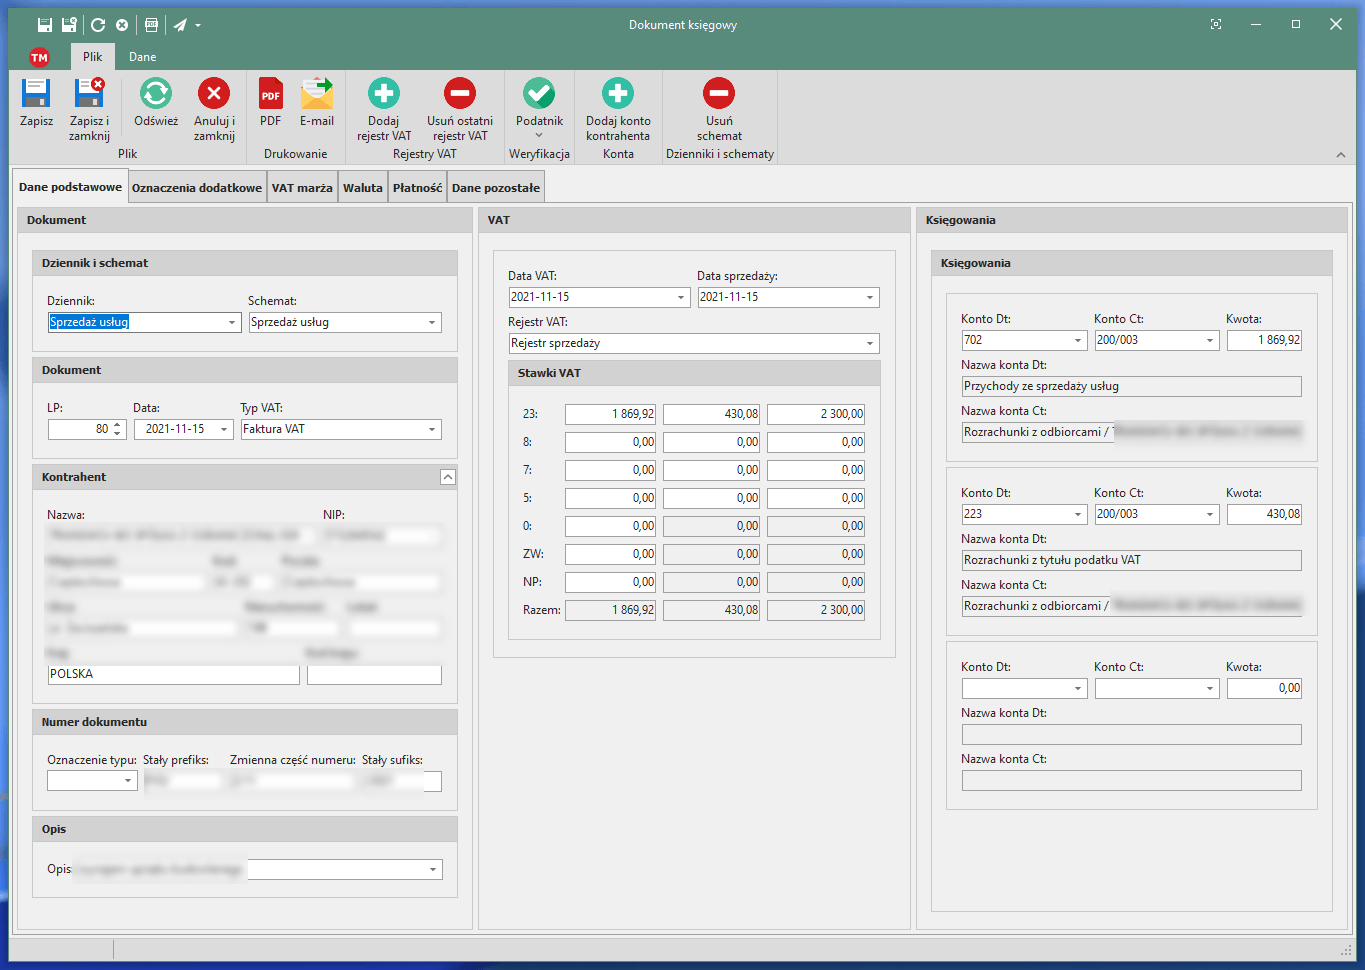Click the Zapisz save icon in ribbon
Screen dimensions: 1365x970
coord(36,95)
